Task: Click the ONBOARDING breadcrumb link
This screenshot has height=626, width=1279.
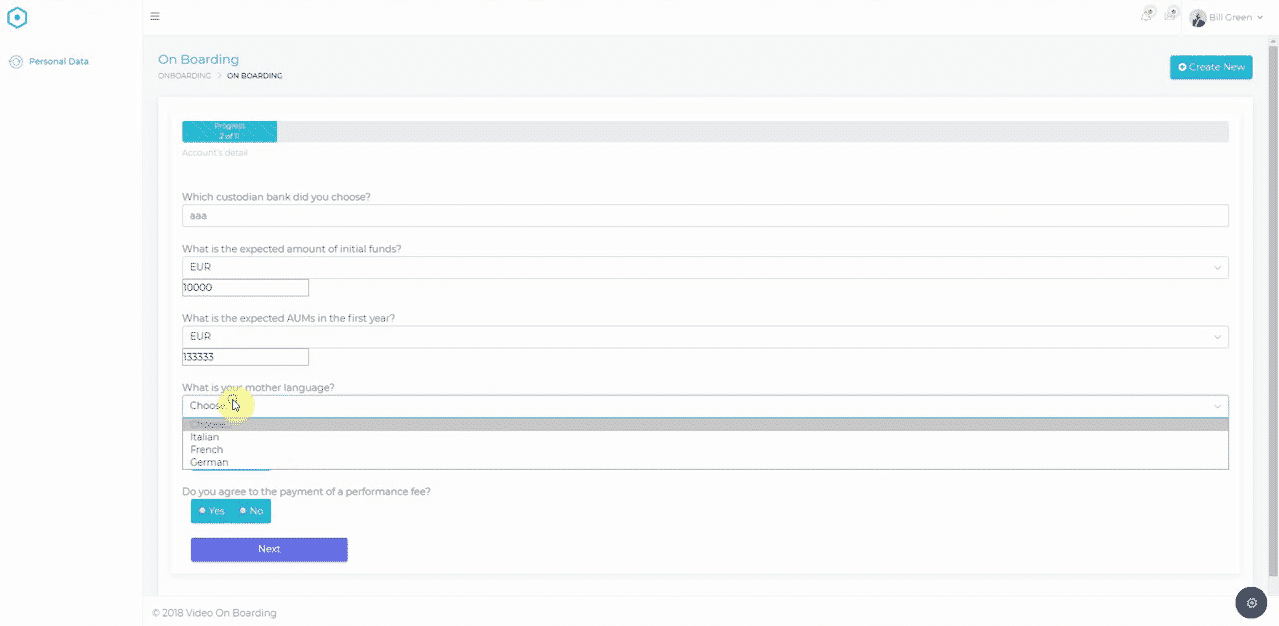Action: (184, 76)
